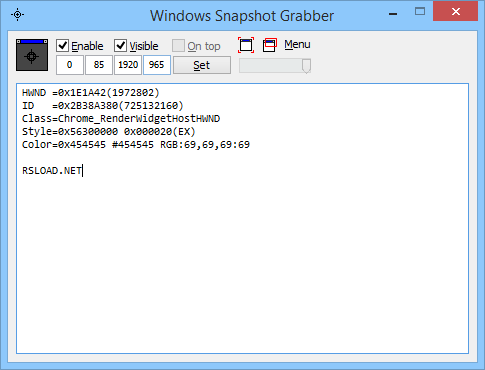
Task: Click the height field showing 965
Action: 157,65
